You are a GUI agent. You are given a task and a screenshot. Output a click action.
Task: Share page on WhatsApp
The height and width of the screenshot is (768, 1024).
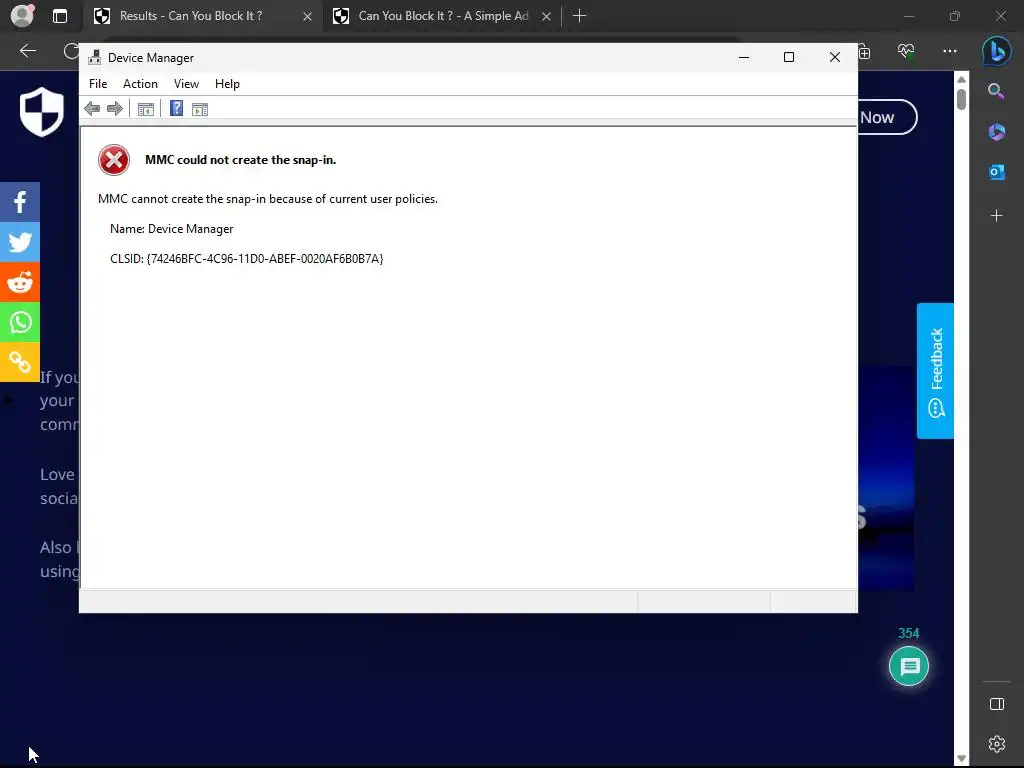(20, 322)
